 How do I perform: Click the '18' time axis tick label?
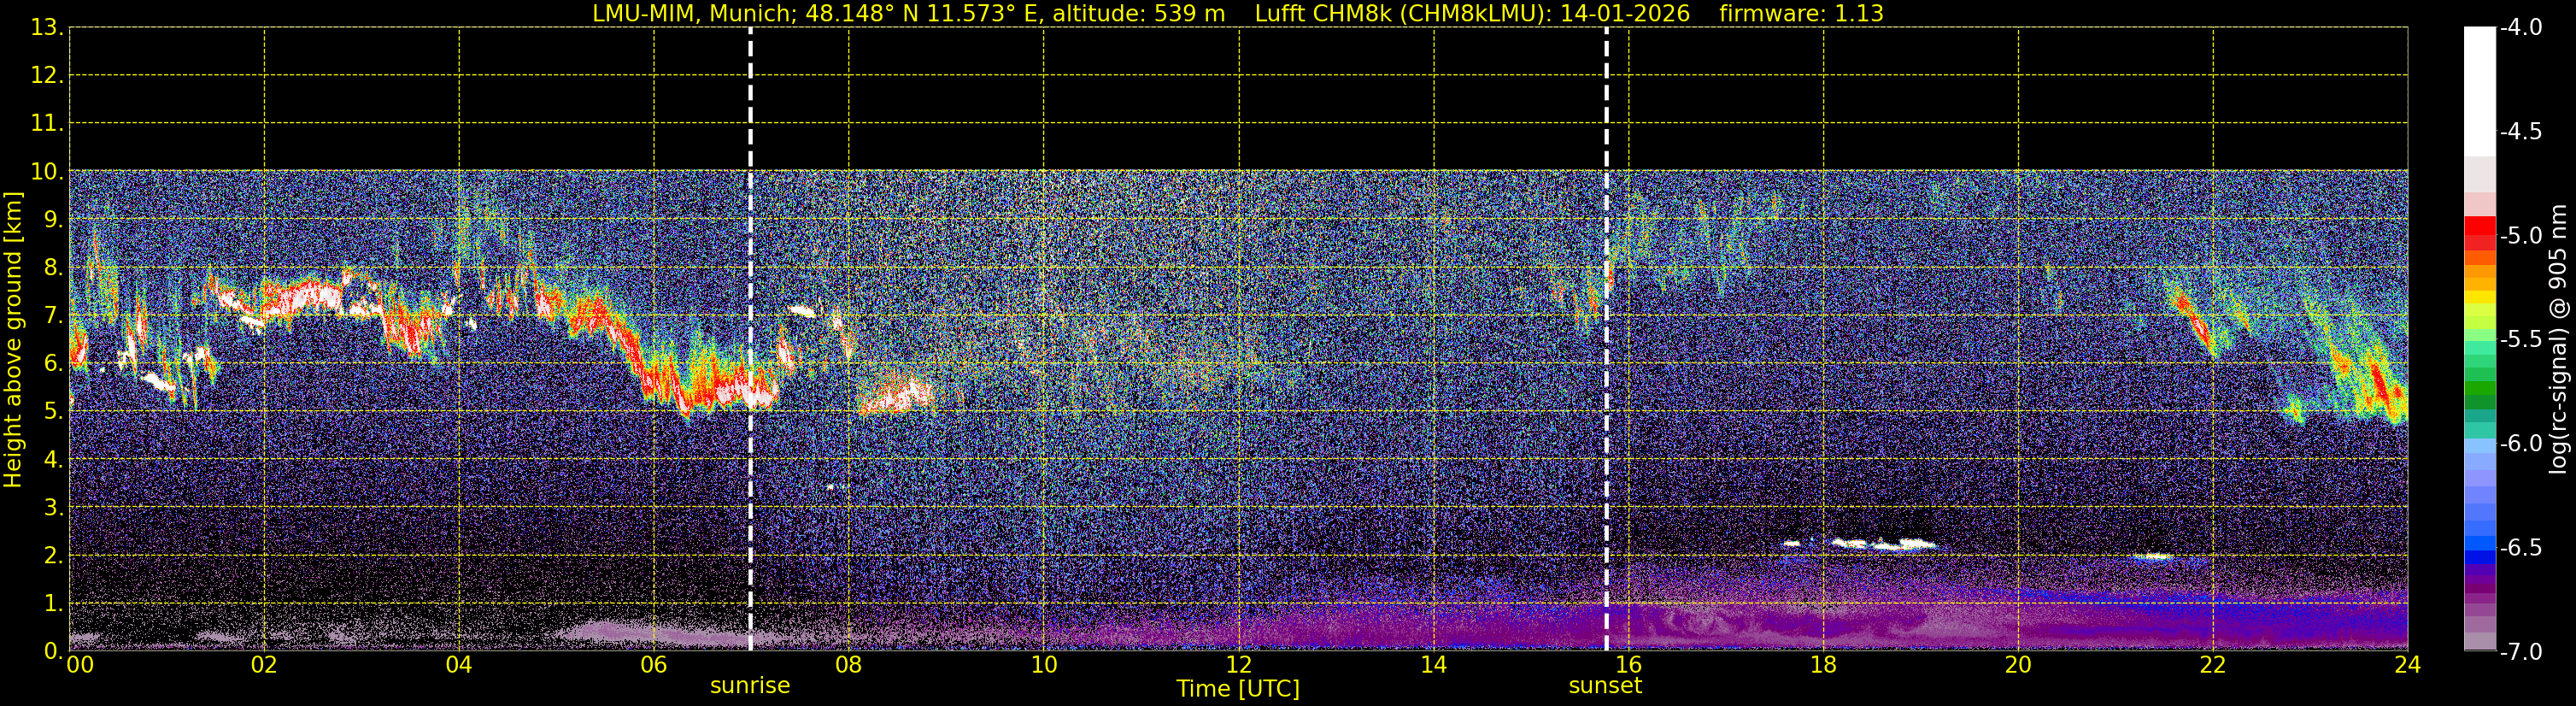1824,665
